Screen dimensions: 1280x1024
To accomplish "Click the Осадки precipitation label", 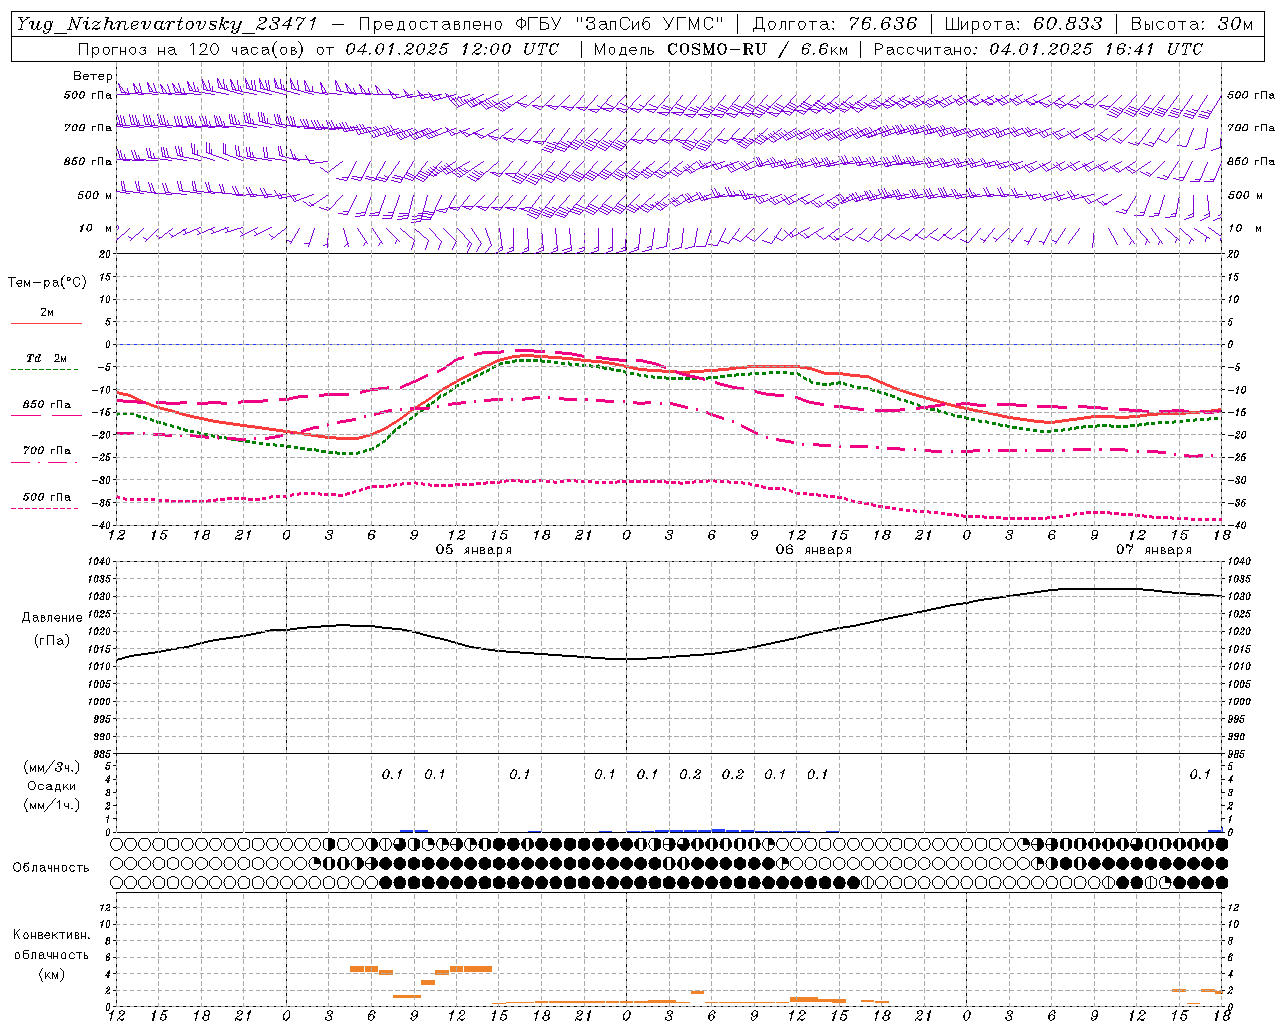I will tap(52, 786).
